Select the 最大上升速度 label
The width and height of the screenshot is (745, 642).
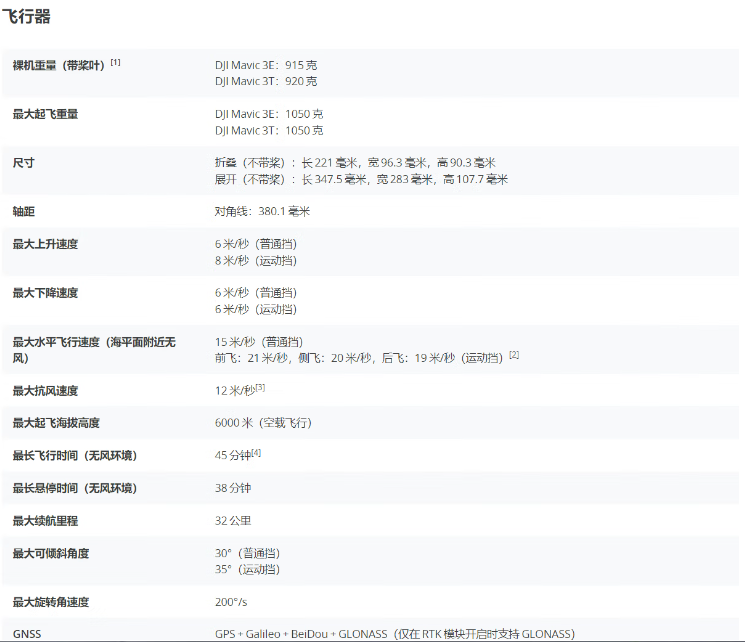pyautogui.click(x=45, y=244)
